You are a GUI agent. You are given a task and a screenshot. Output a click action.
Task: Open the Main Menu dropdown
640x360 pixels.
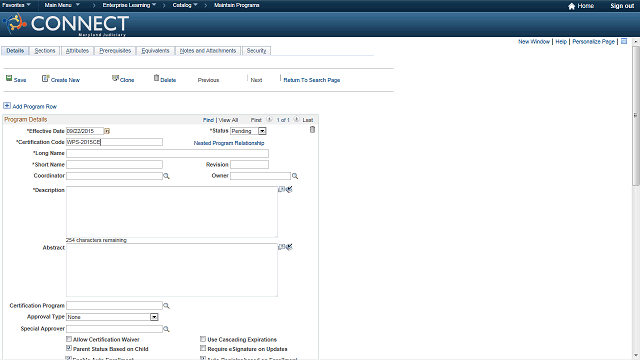coord(62,5)
